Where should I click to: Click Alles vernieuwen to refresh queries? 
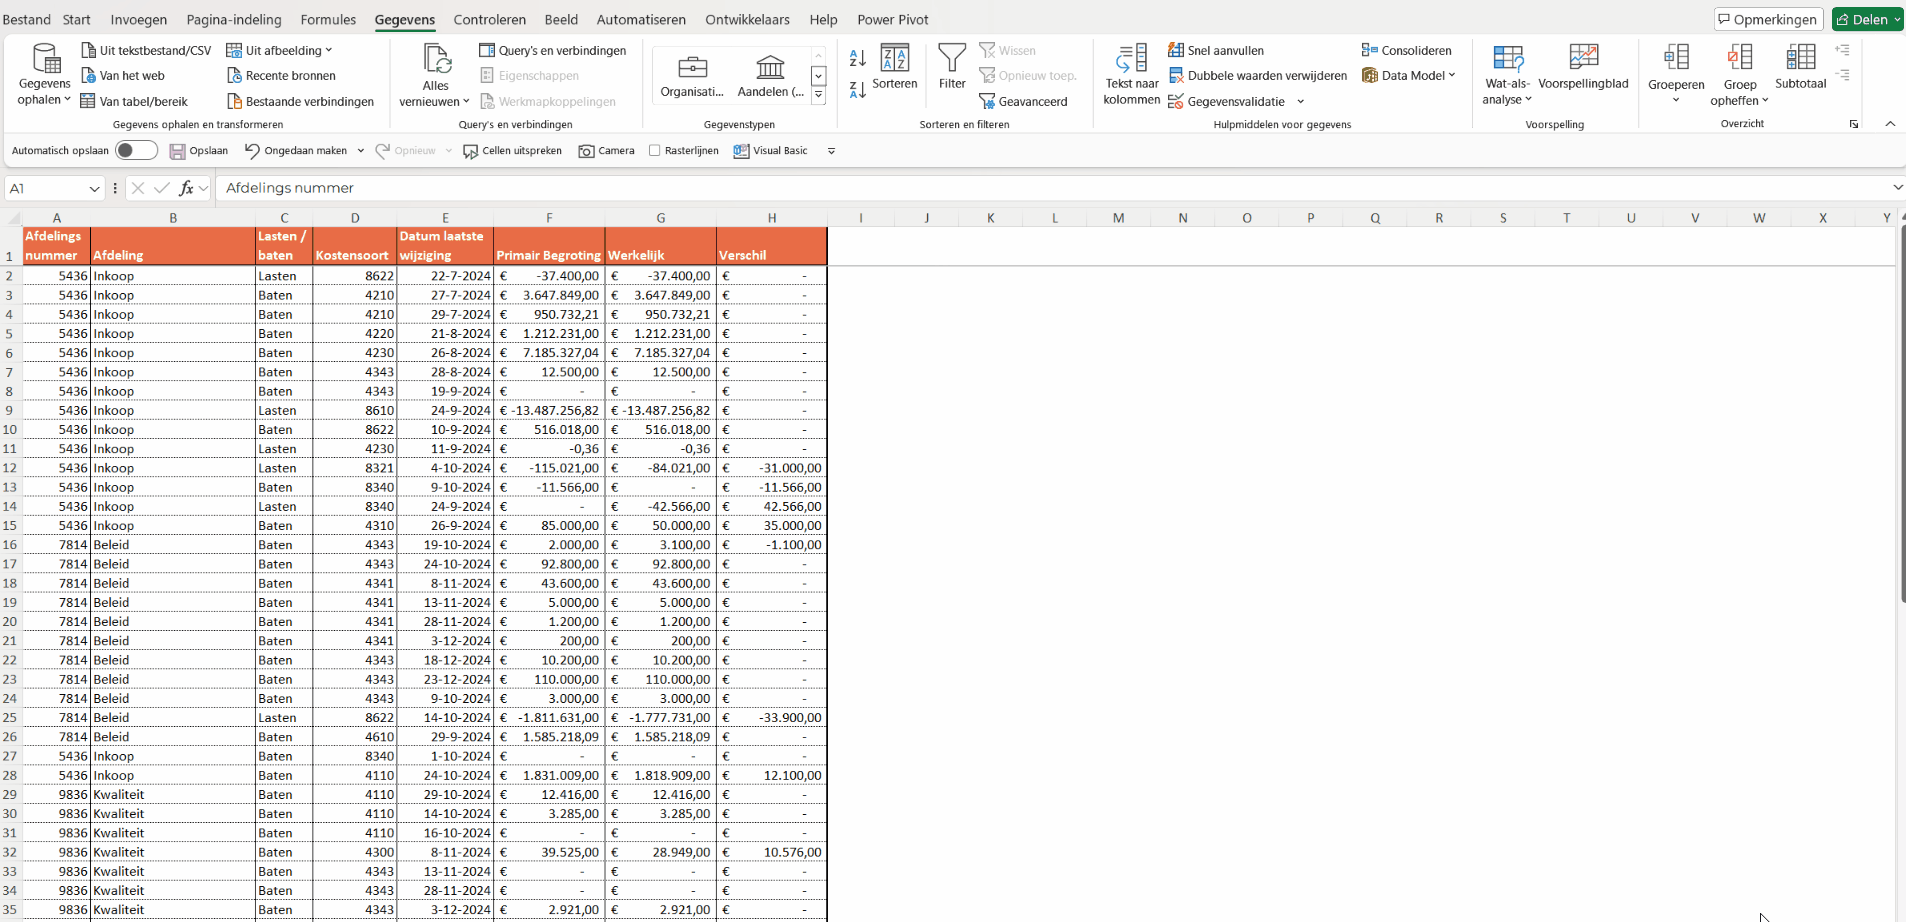[x=434, y=72]
